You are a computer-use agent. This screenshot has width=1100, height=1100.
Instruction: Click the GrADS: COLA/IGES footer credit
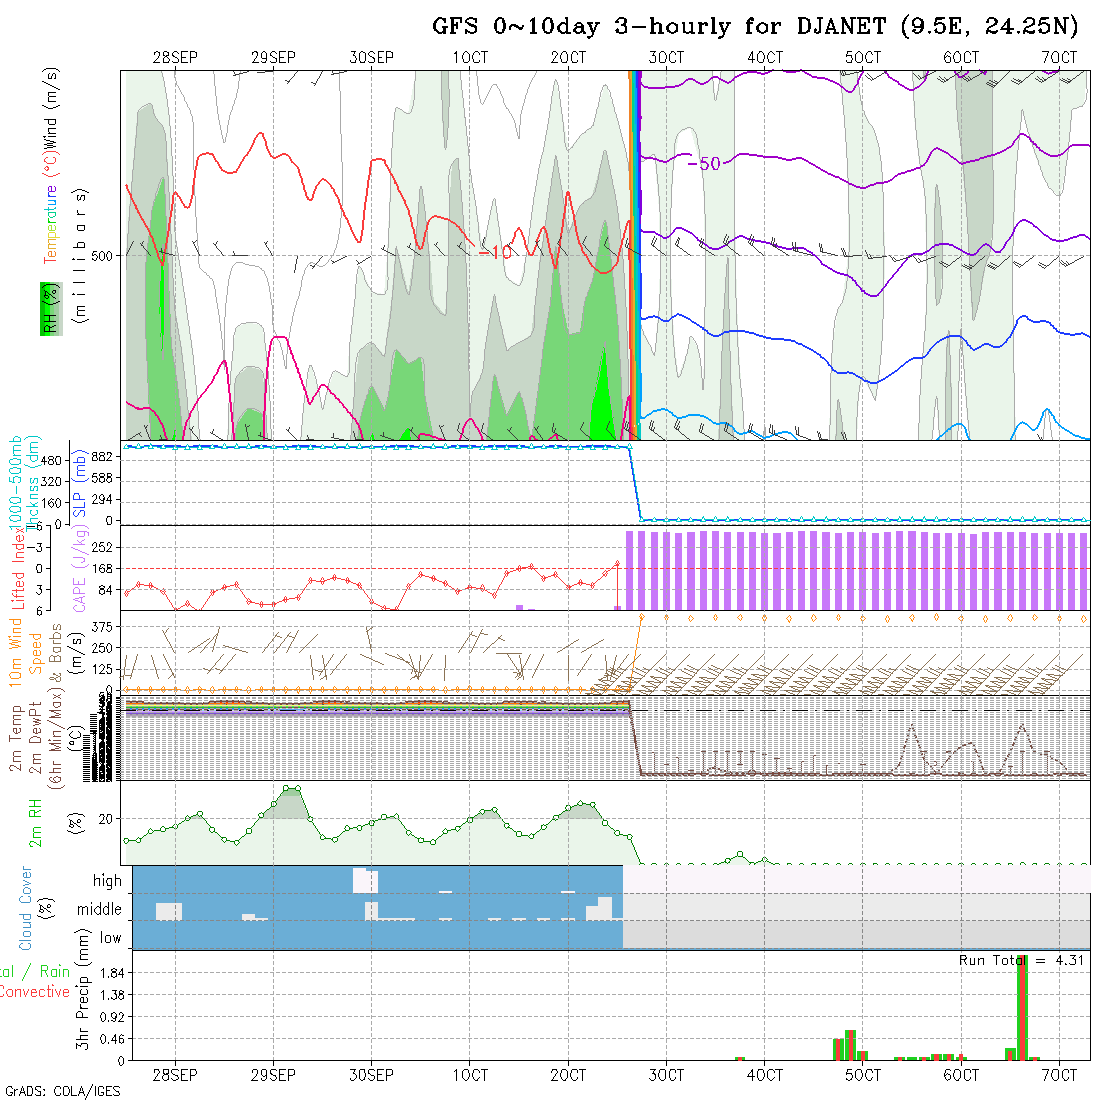(x=62, y=1091)
